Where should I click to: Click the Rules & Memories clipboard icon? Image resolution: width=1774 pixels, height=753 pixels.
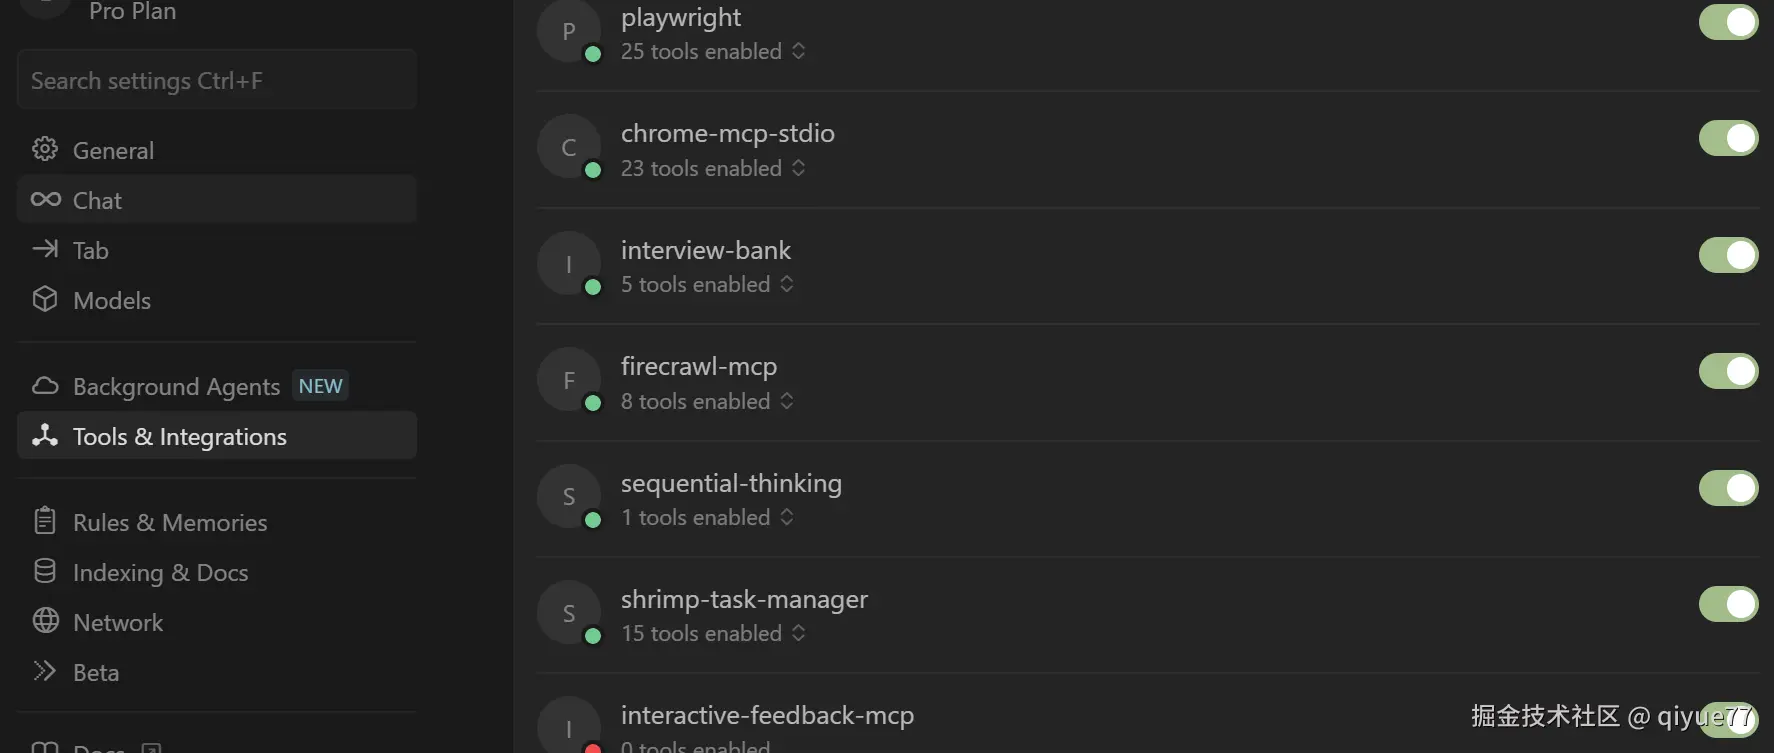45,522
